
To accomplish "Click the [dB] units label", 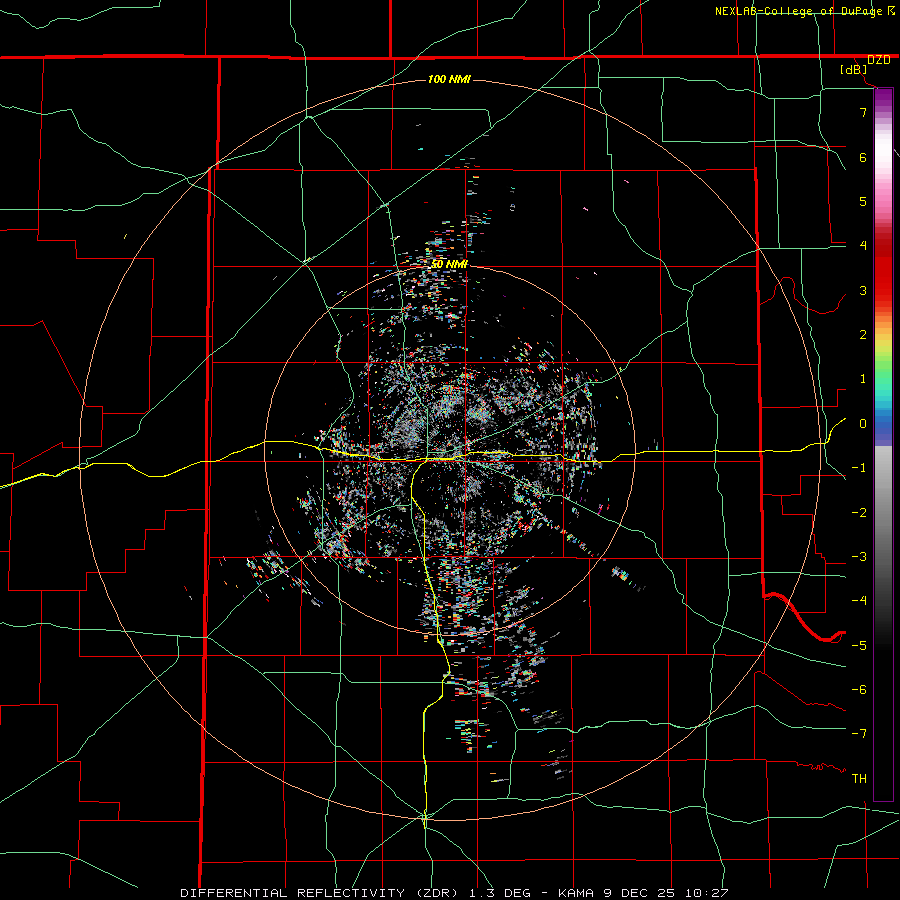I will point(854,70).
